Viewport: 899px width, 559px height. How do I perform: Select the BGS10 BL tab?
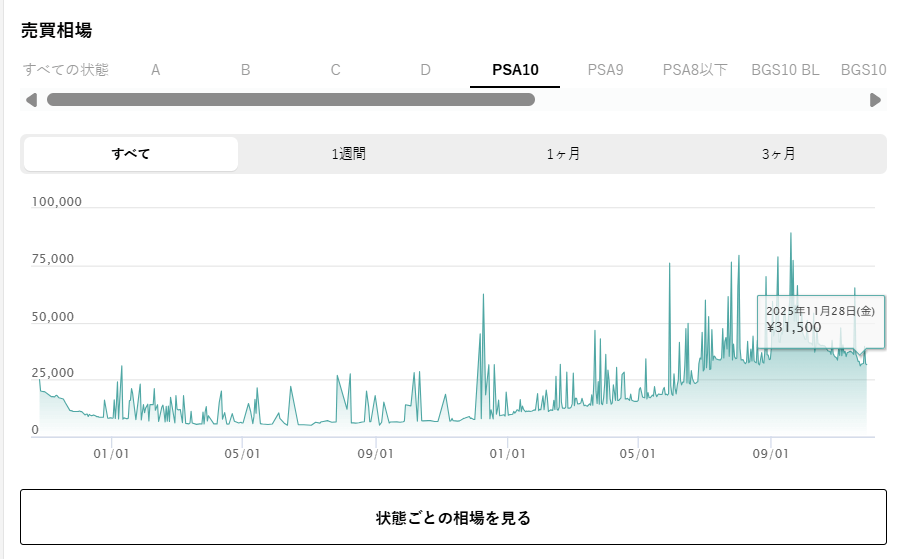pos(785,70)
